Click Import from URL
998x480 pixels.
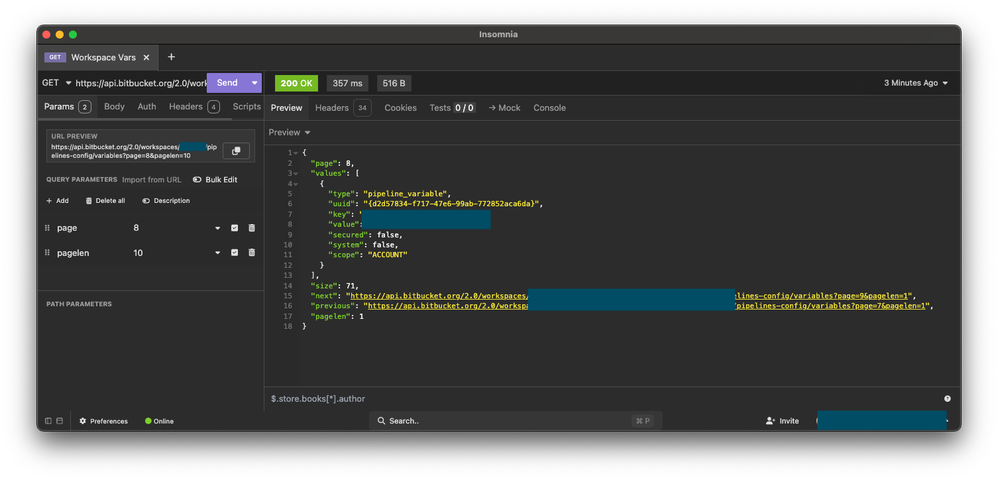151,180
